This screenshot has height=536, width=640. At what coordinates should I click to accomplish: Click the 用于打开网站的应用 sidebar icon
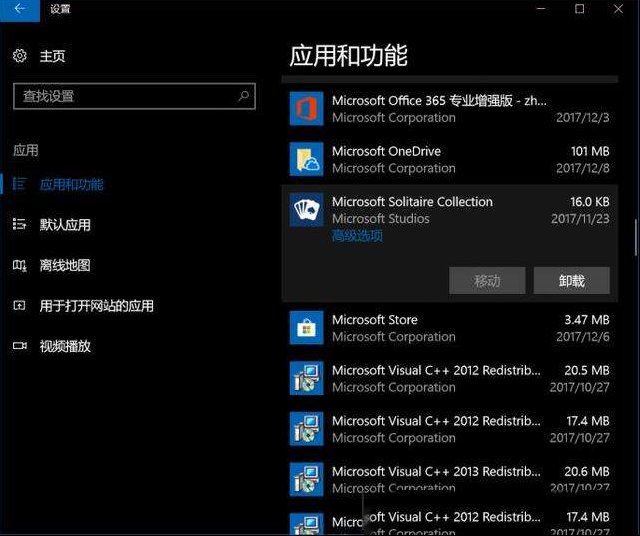[x=20, y=305]
